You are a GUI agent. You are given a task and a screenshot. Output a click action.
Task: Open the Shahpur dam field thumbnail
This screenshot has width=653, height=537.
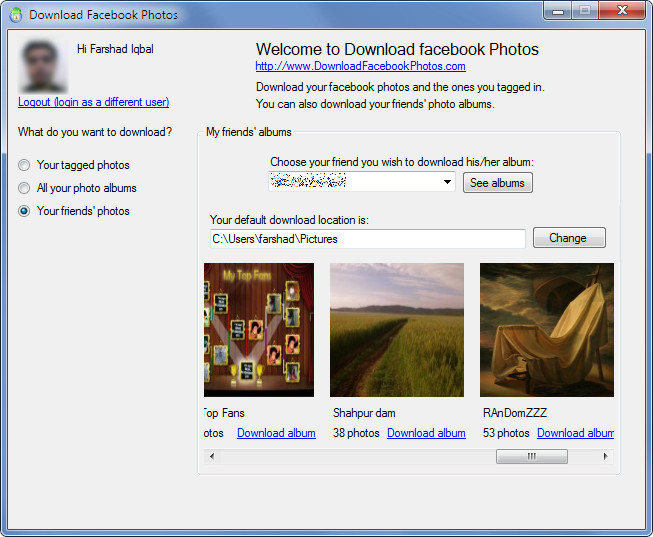coord(397,330)
